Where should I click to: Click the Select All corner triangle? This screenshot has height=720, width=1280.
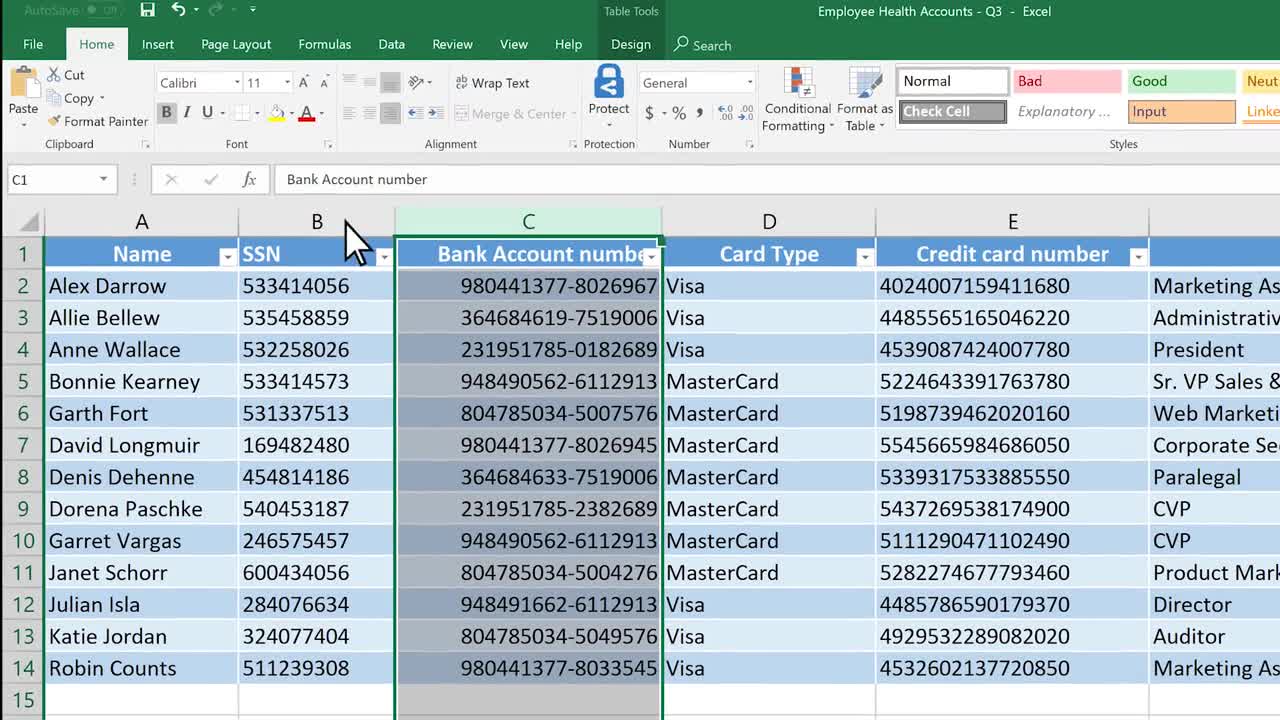pos(30,222)
